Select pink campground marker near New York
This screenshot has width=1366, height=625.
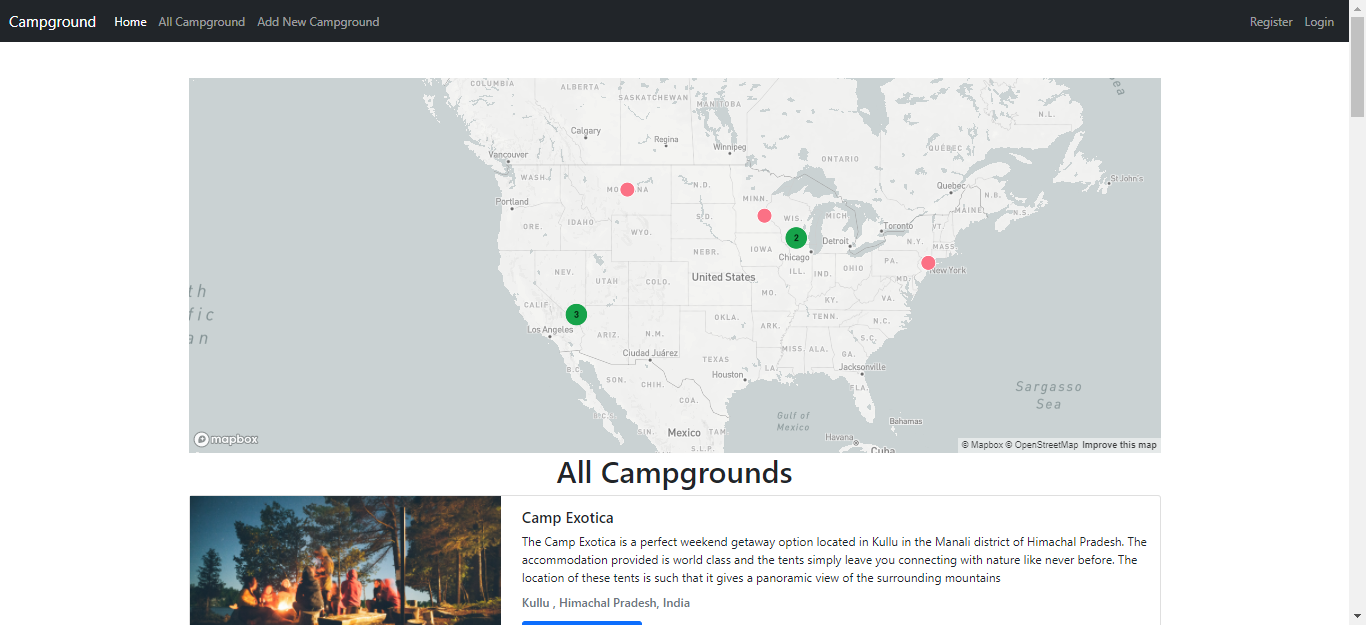coord(928,263)
